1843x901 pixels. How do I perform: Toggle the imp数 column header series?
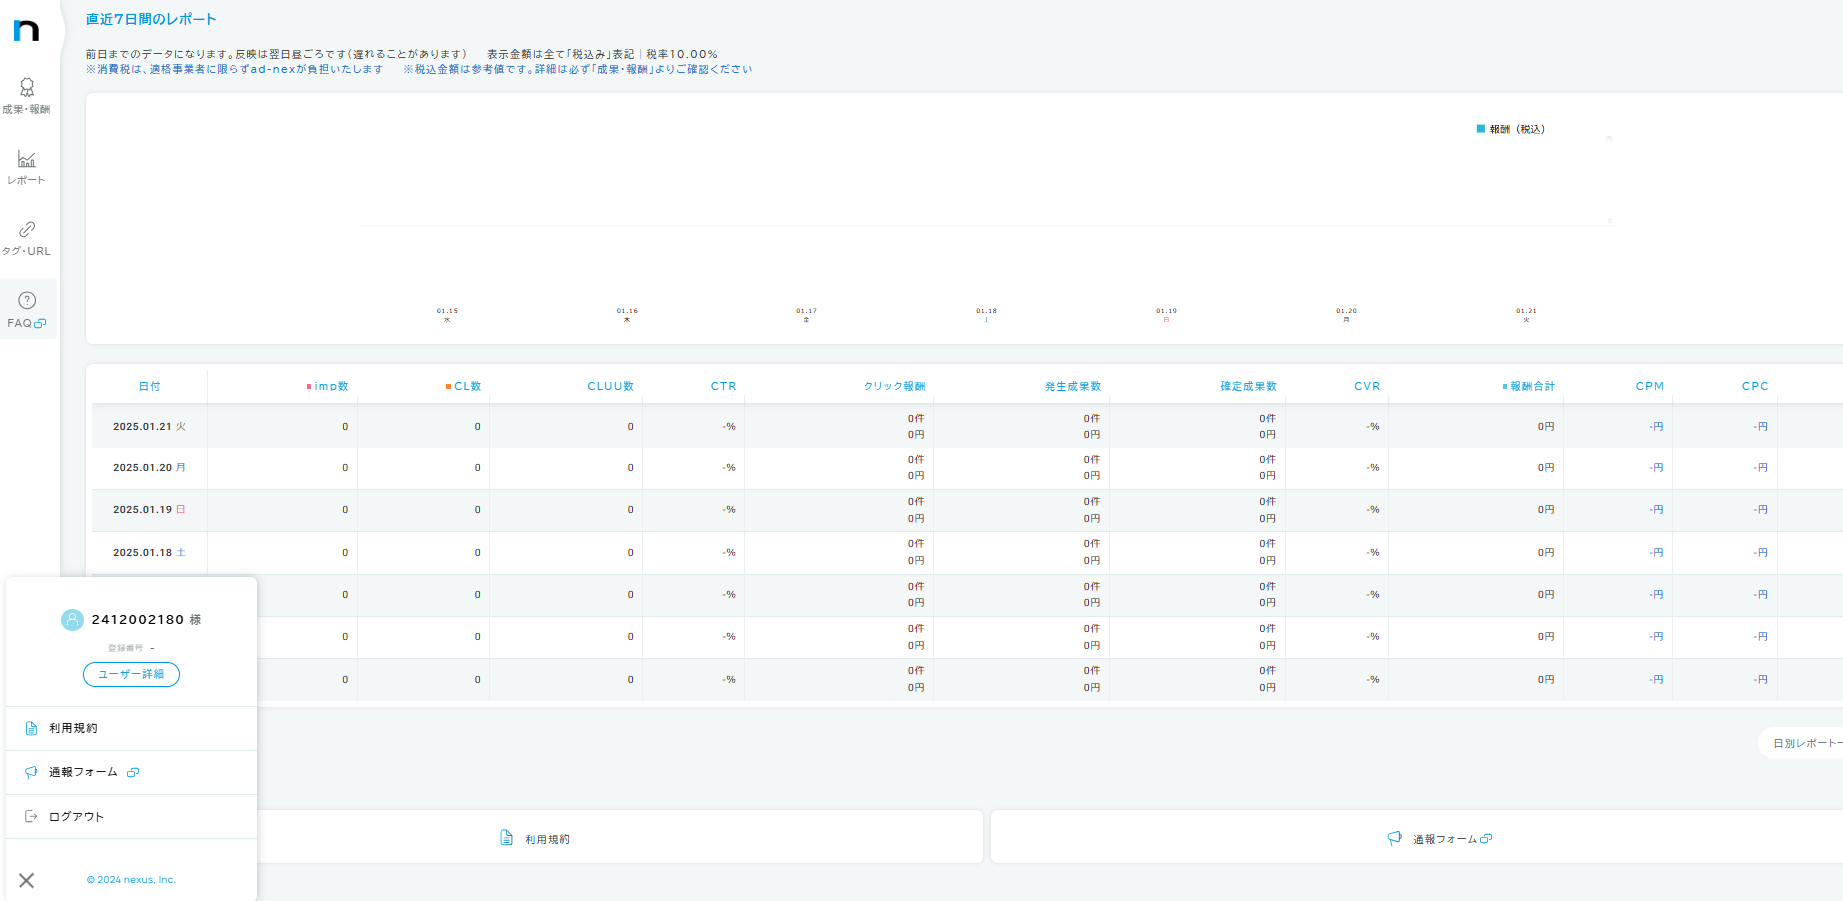tap(327, 387)
